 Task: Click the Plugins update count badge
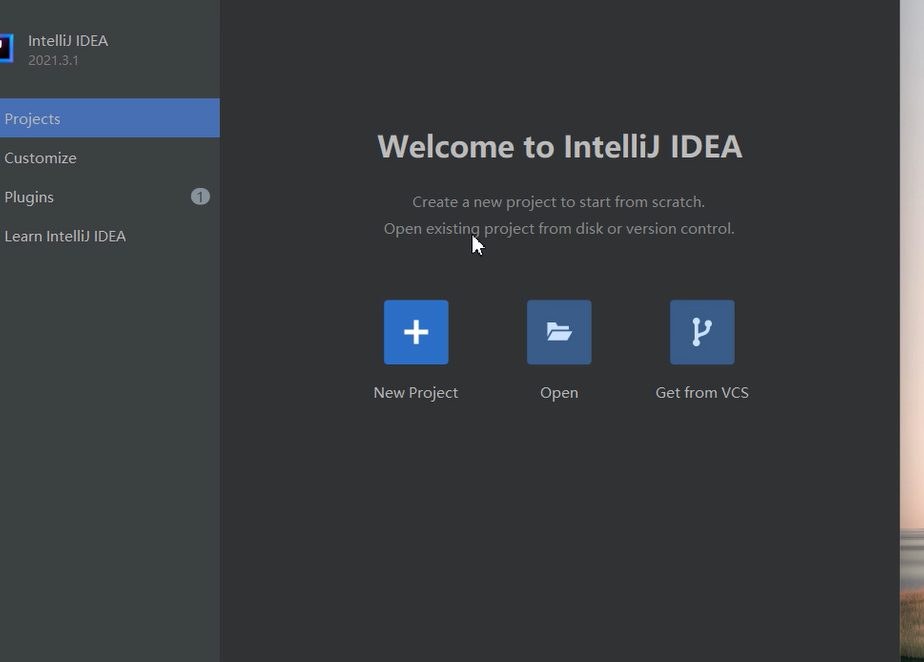point(200,196)
